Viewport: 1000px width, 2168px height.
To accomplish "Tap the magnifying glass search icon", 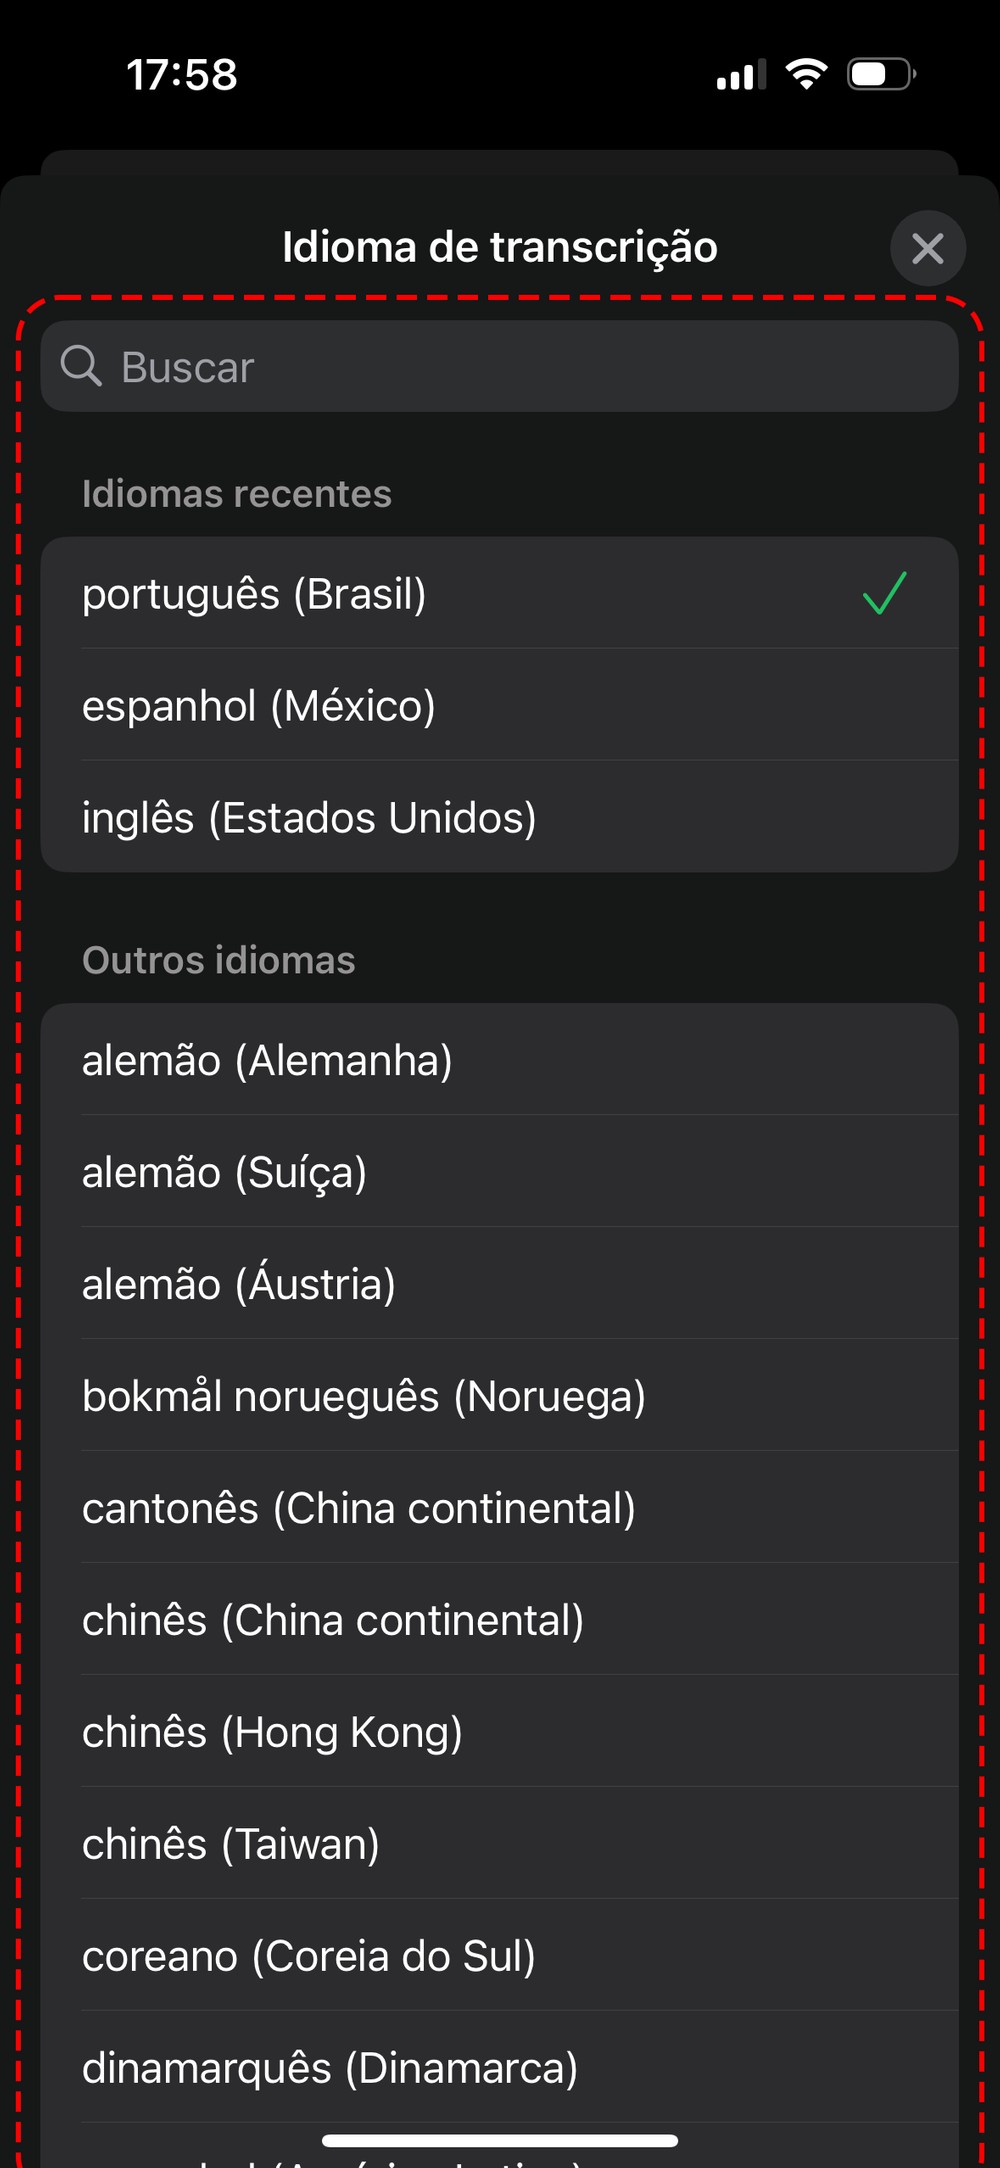I will [81, 366].
